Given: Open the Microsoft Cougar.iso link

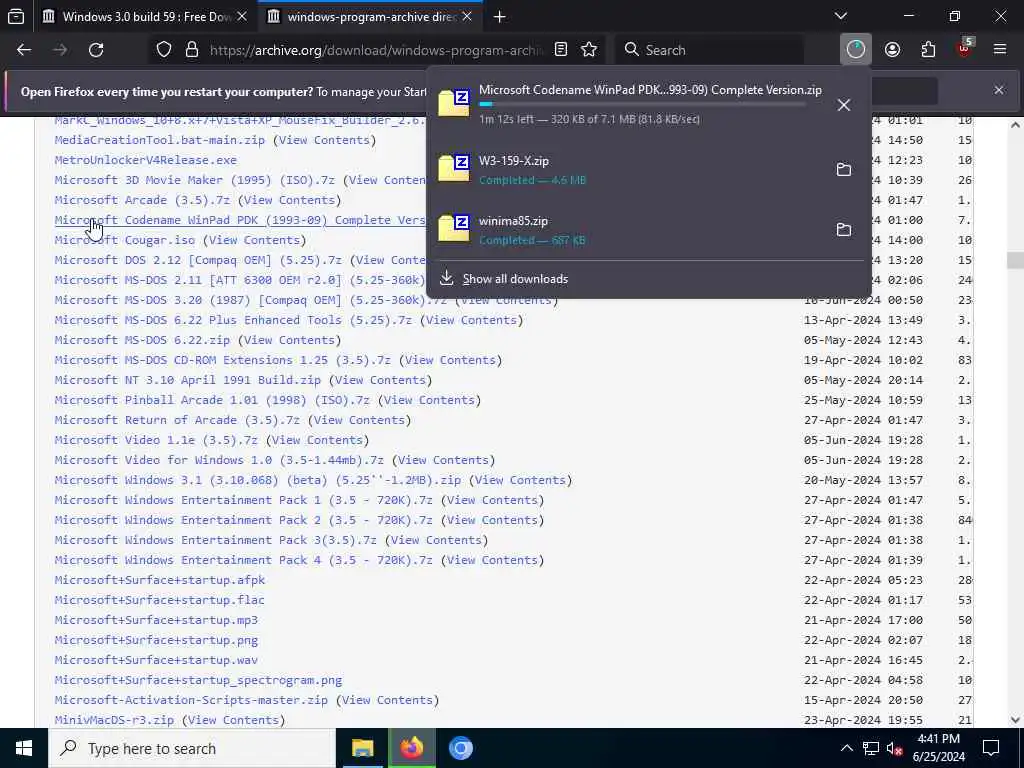Looking at the screenshot, I should point(125,240).
